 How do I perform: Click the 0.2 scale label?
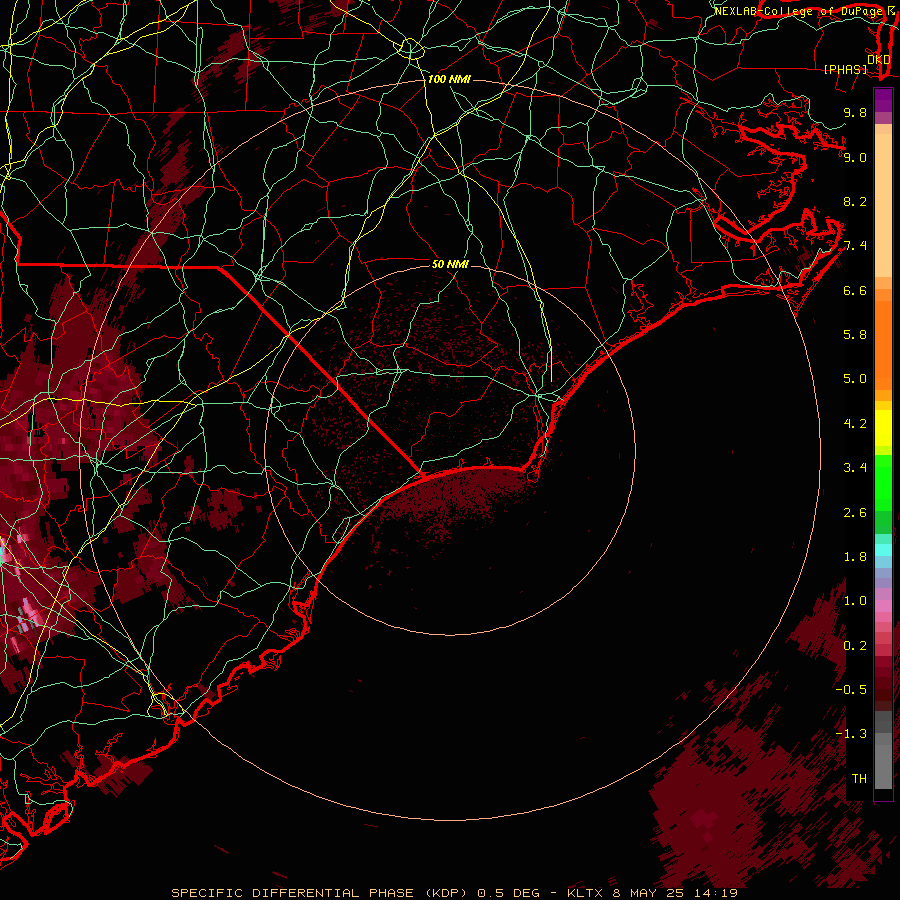point(855,646)
